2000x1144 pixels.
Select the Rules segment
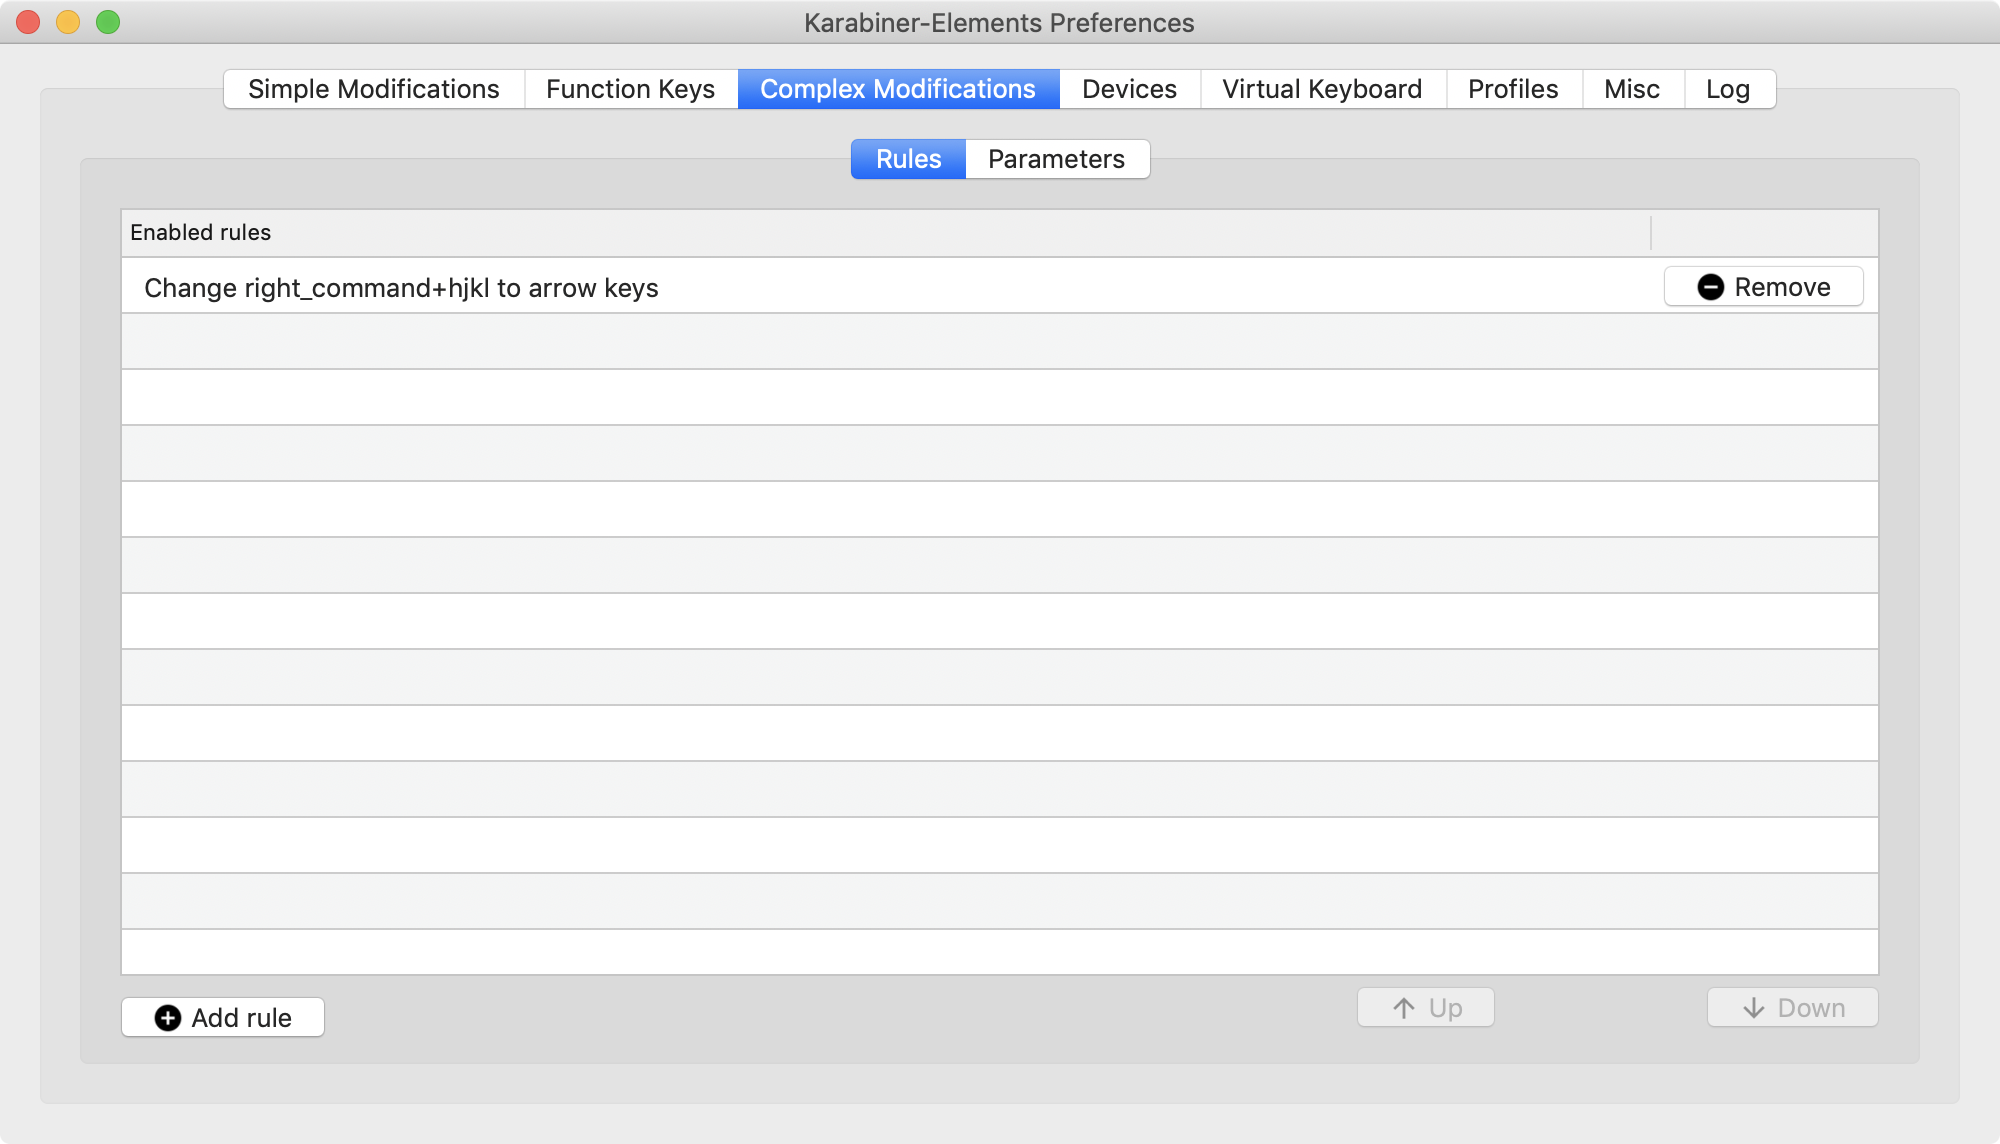tap(908, 159)
